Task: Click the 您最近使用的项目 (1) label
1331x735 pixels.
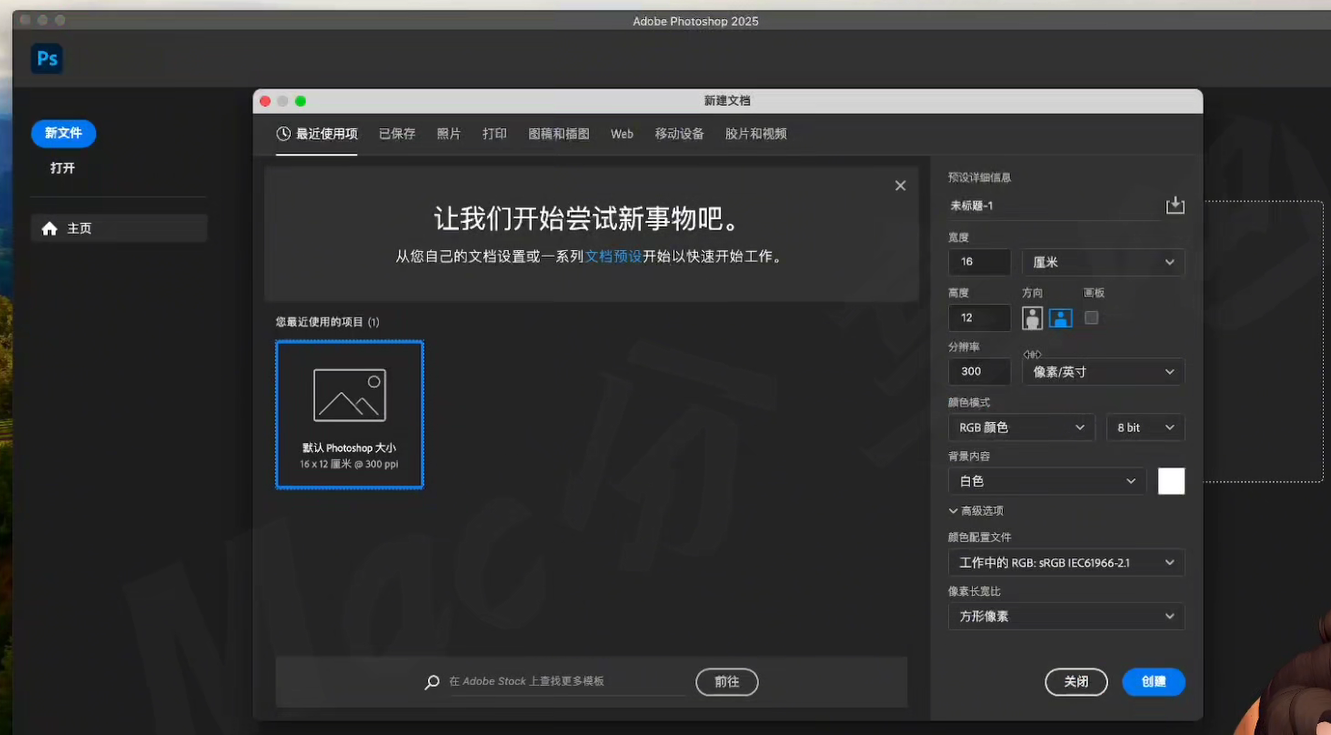Action: (328, 322)
